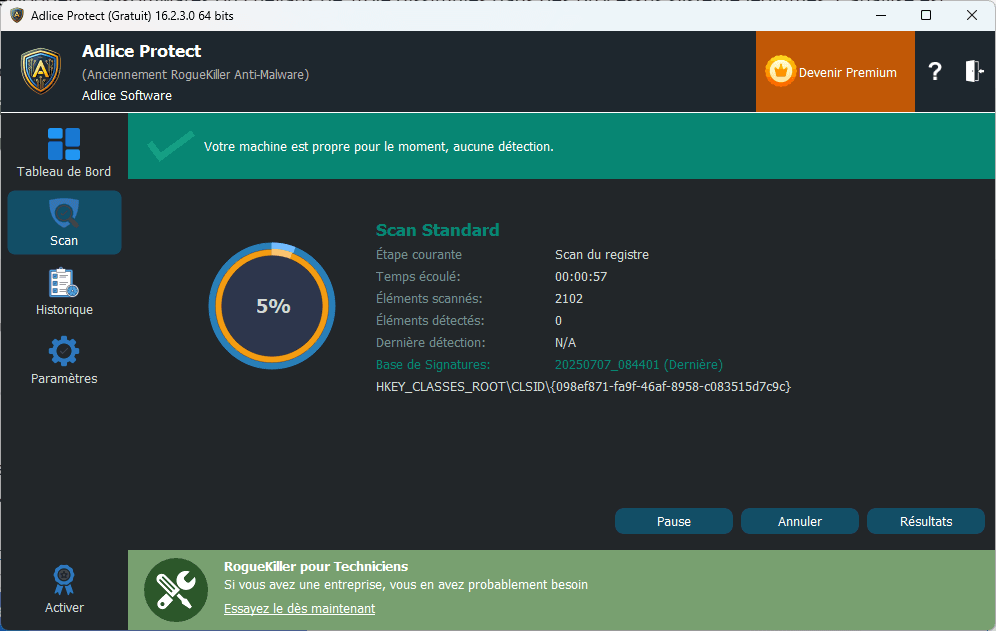The height and width of the screenshot is (631, 996).
Task: Click the Base de Signatures label
Action: point(433,365)
